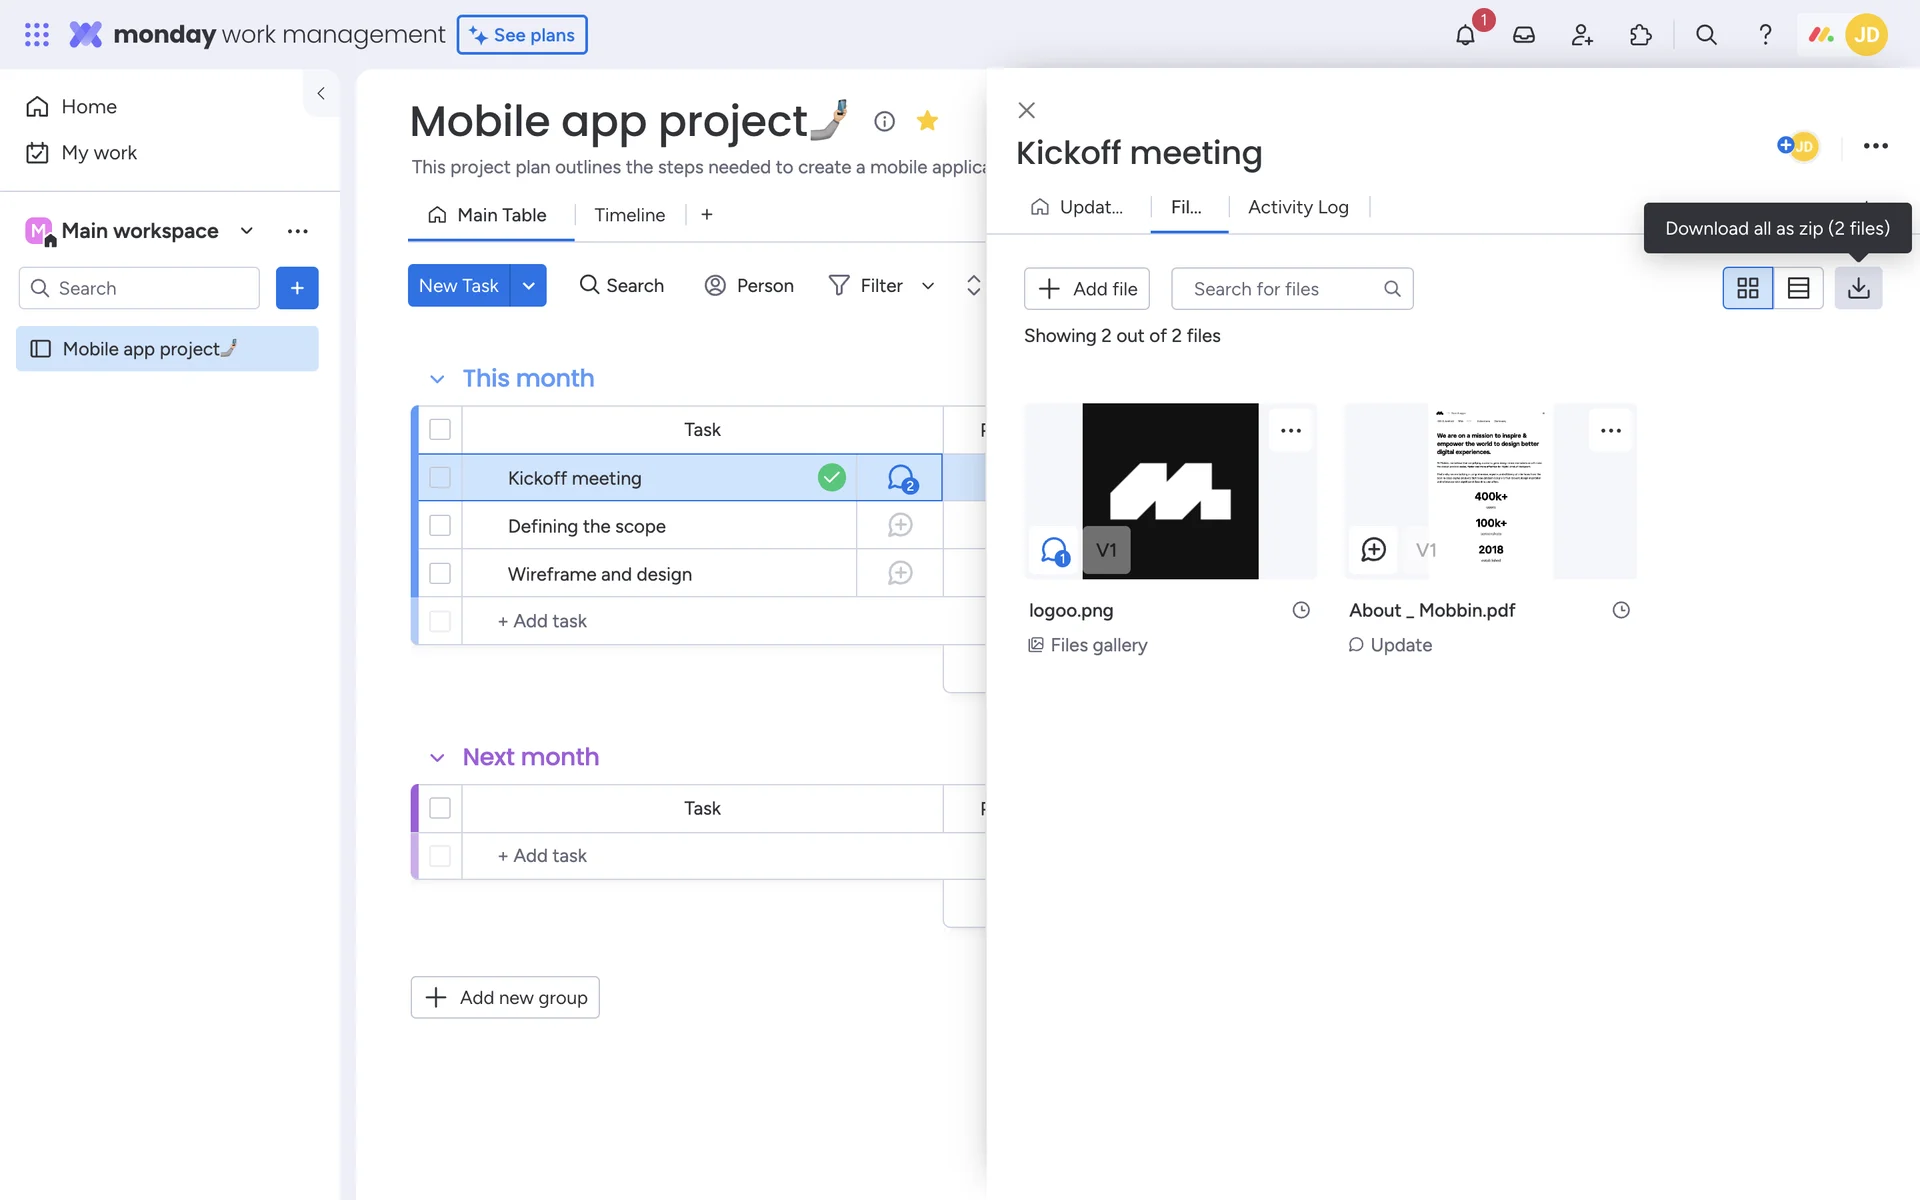Tick the Defining the scope checkbox
This screenshot has height=1200, width=1920.
coord(440,526)
